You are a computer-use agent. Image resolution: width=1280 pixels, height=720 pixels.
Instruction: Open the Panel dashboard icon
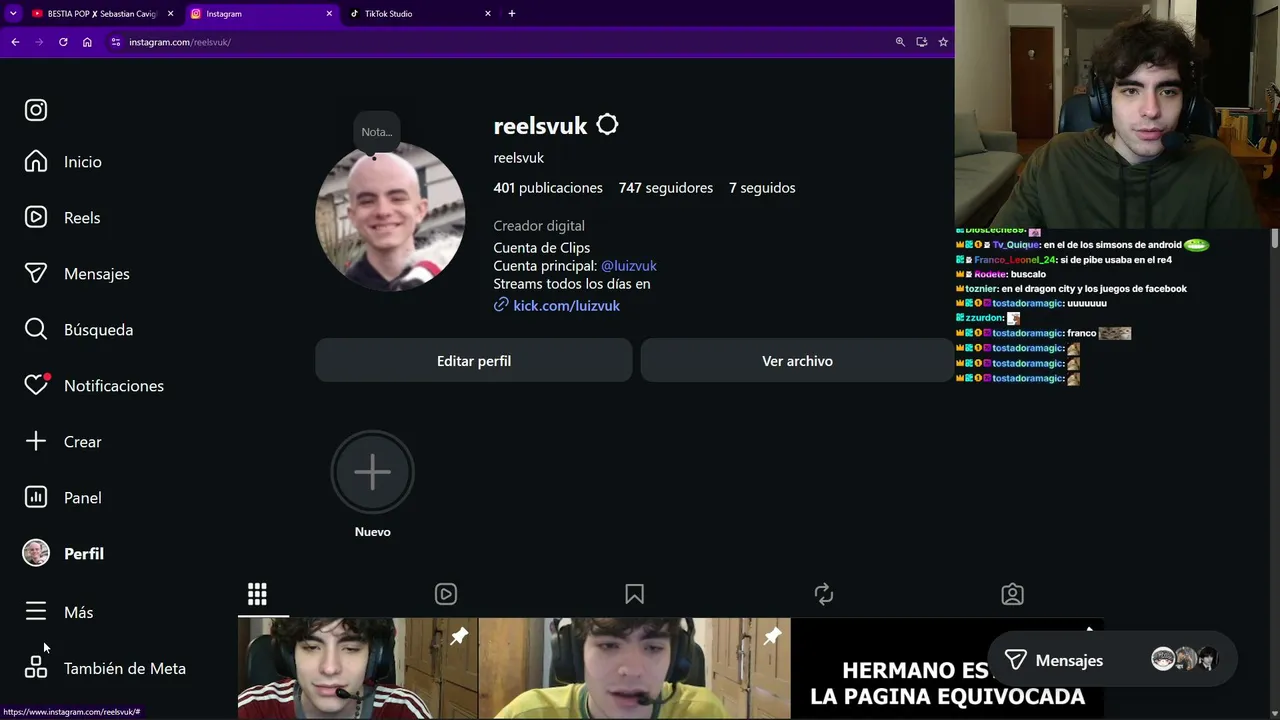[36, 498]
